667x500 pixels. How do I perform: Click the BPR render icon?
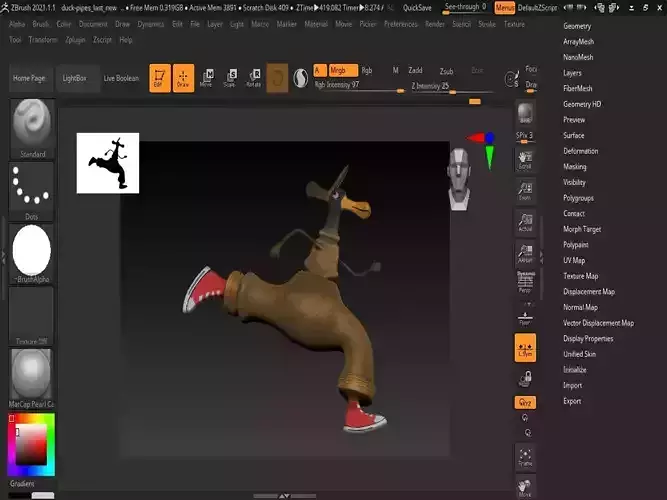click(x=525, y=113)
